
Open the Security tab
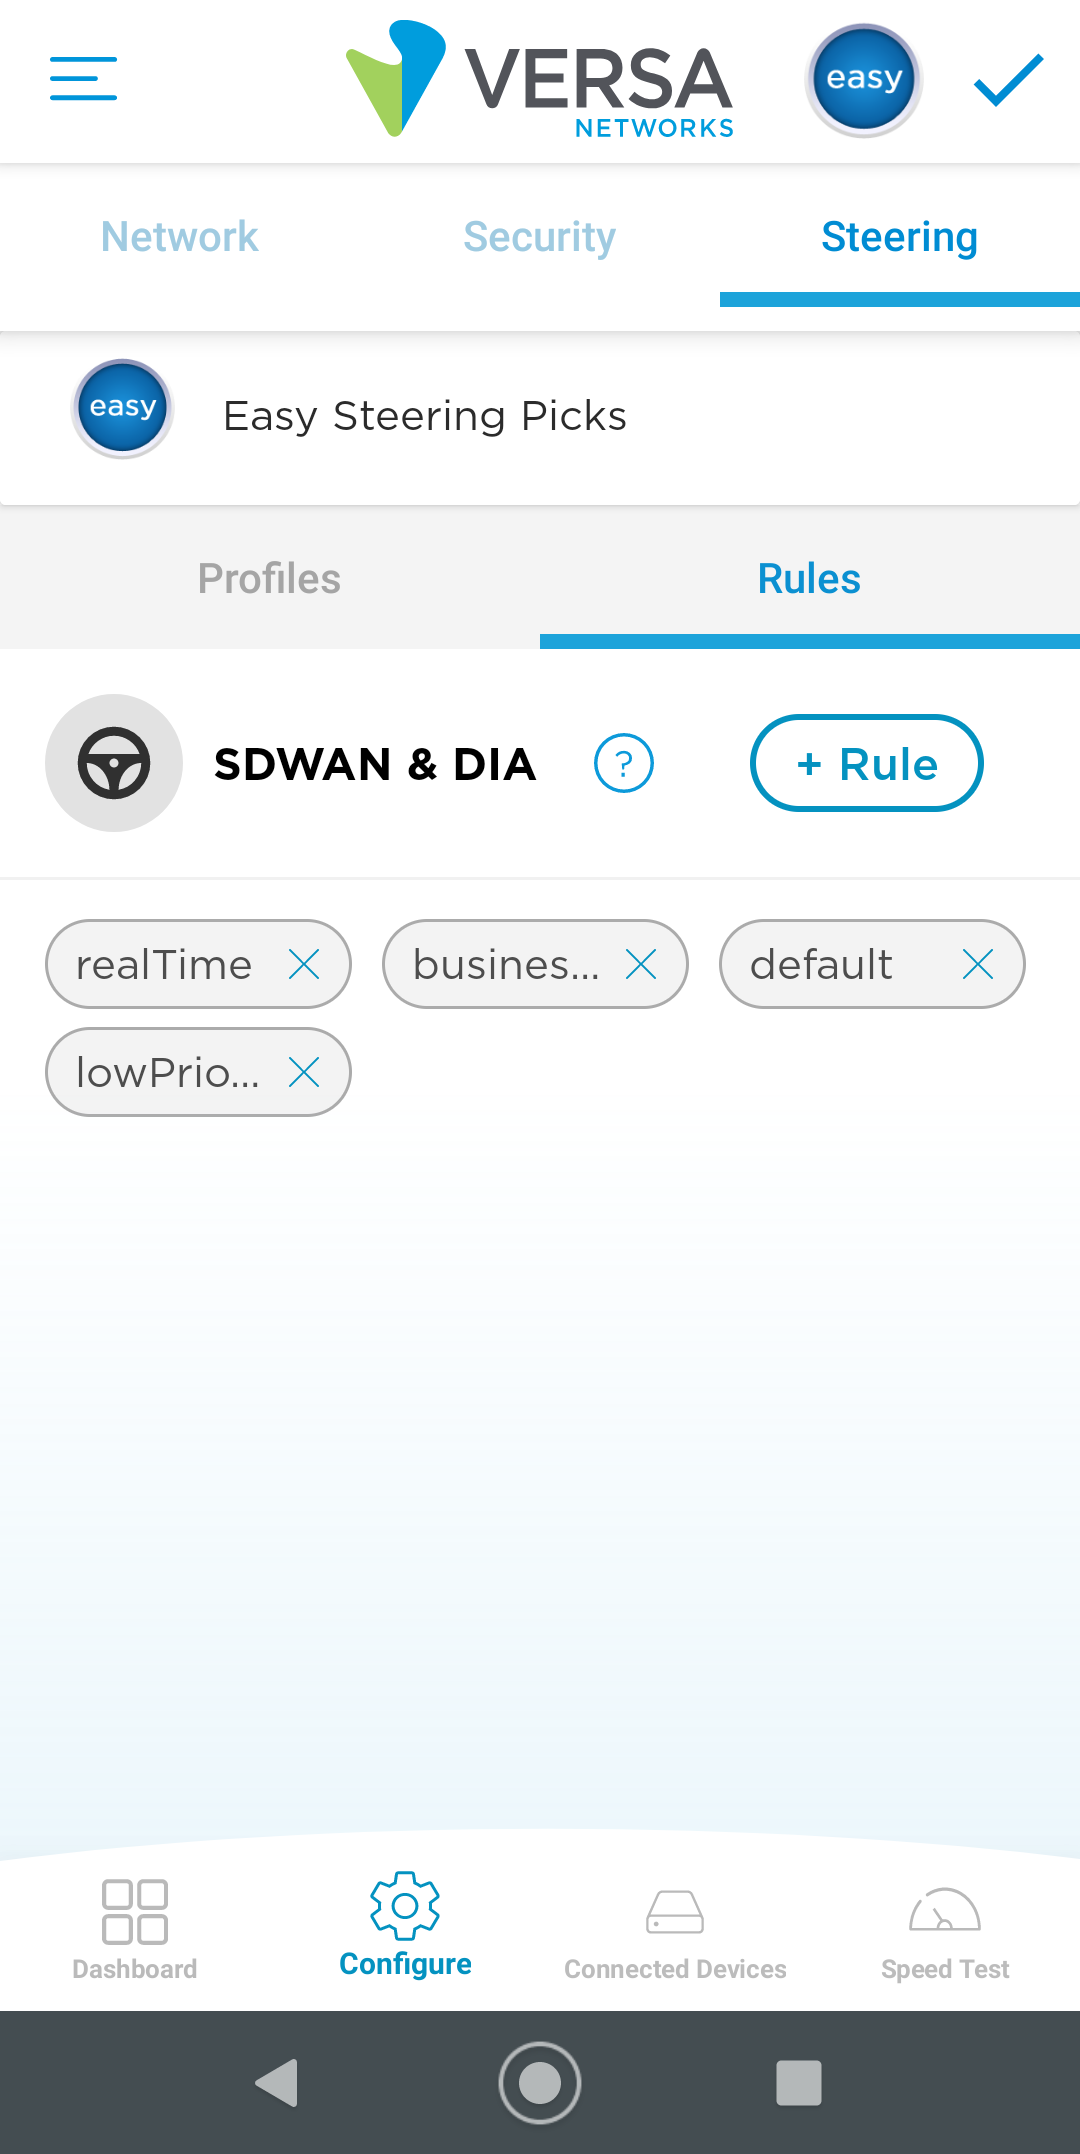pyautogui.click(x=540, y=237)
